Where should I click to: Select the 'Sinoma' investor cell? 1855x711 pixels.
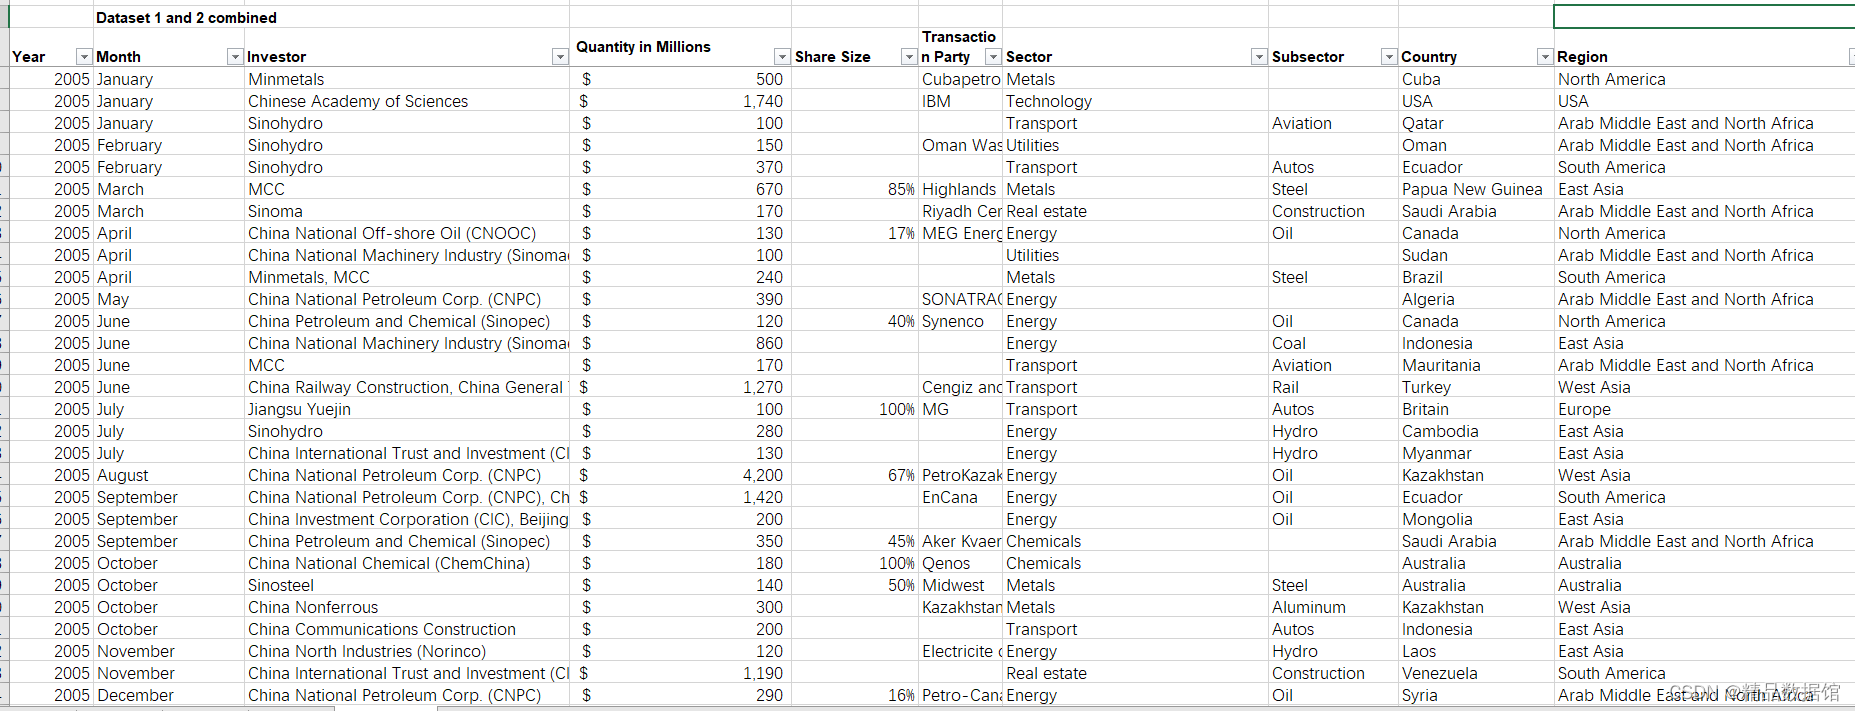point(407,211)
